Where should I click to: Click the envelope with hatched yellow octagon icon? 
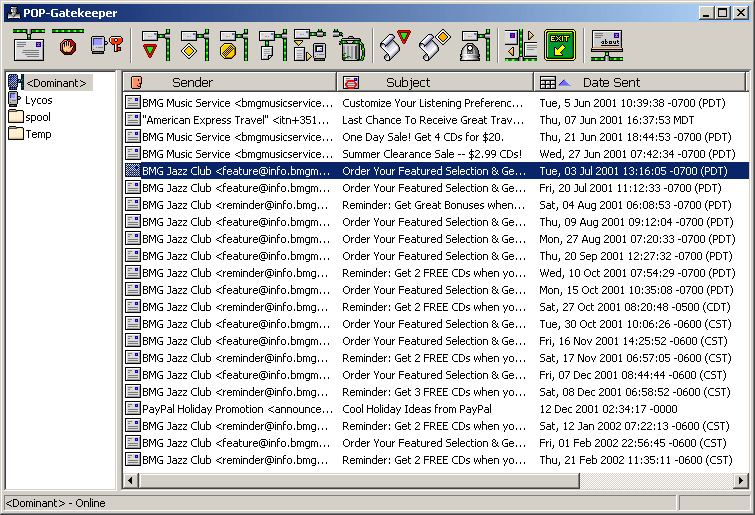coord(234,45)
